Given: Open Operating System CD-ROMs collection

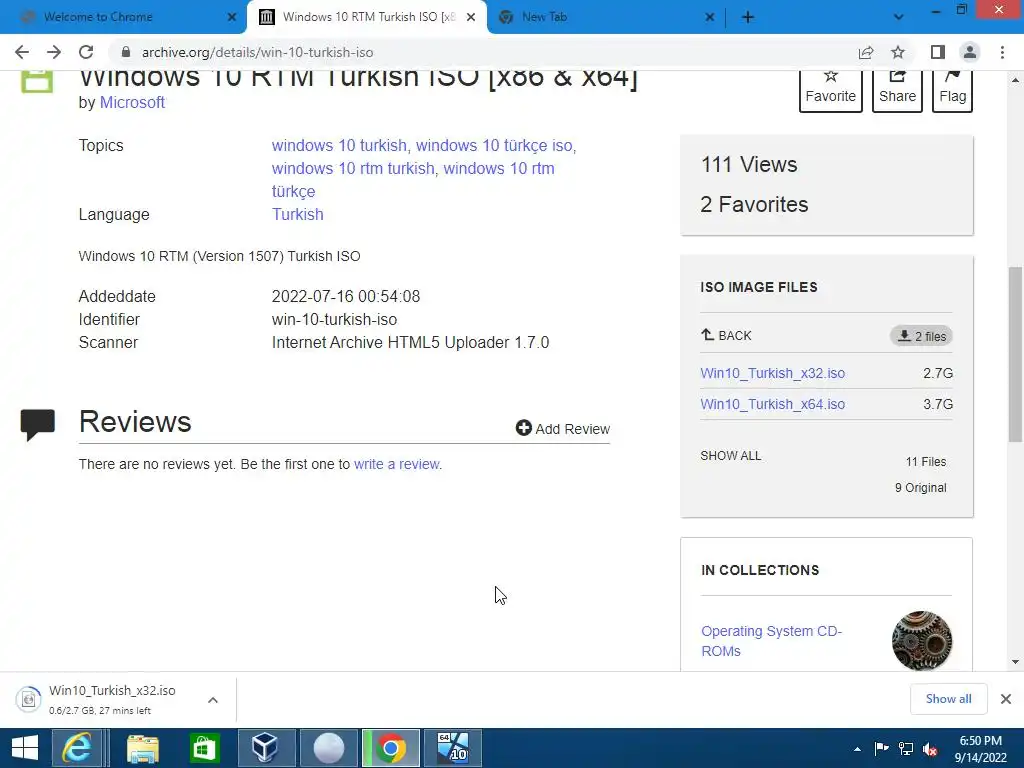Looking at the screenshot, I should 771,641.
